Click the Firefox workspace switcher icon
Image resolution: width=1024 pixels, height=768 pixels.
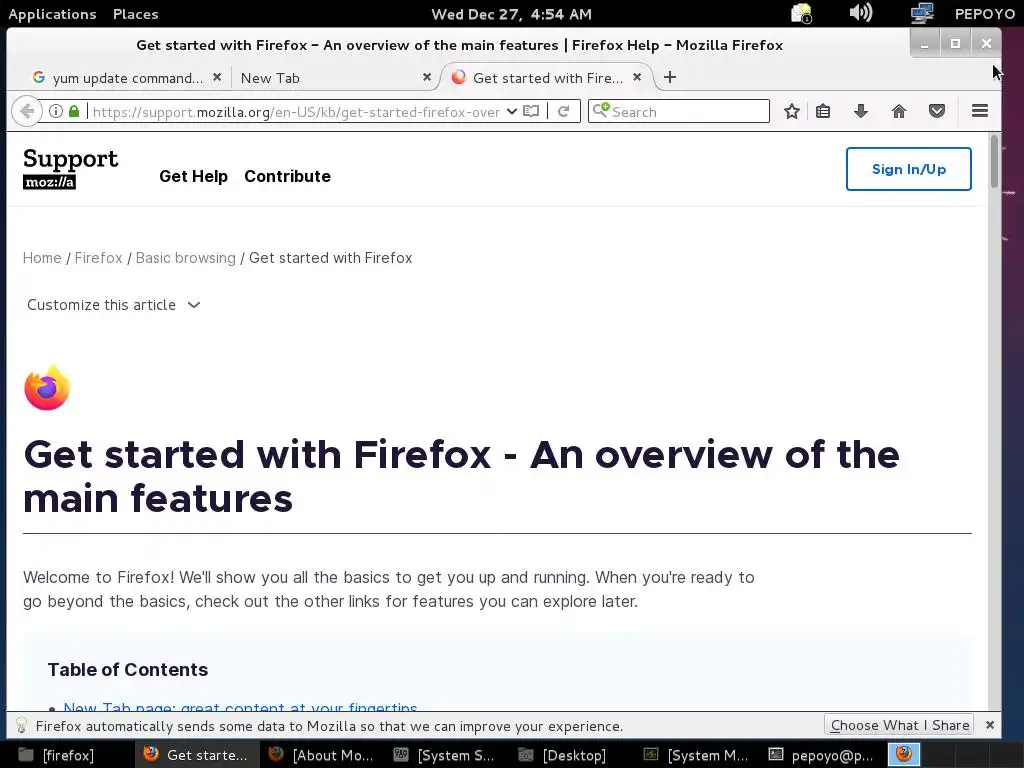[x=904, y=754]
